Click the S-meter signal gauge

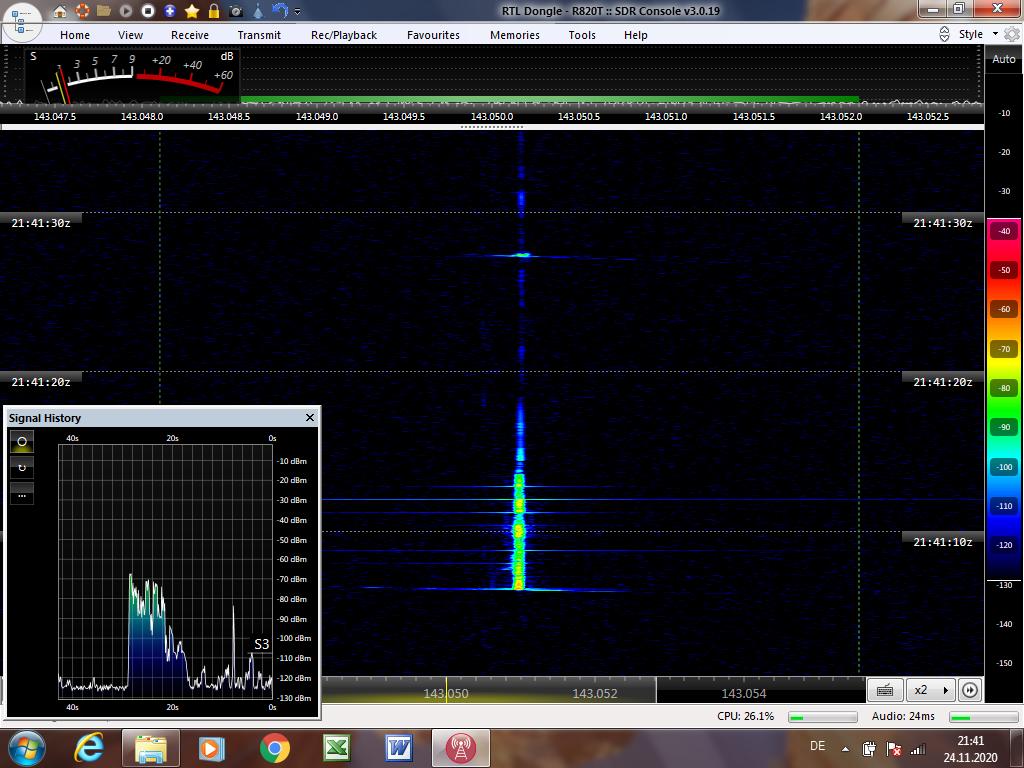133,75
